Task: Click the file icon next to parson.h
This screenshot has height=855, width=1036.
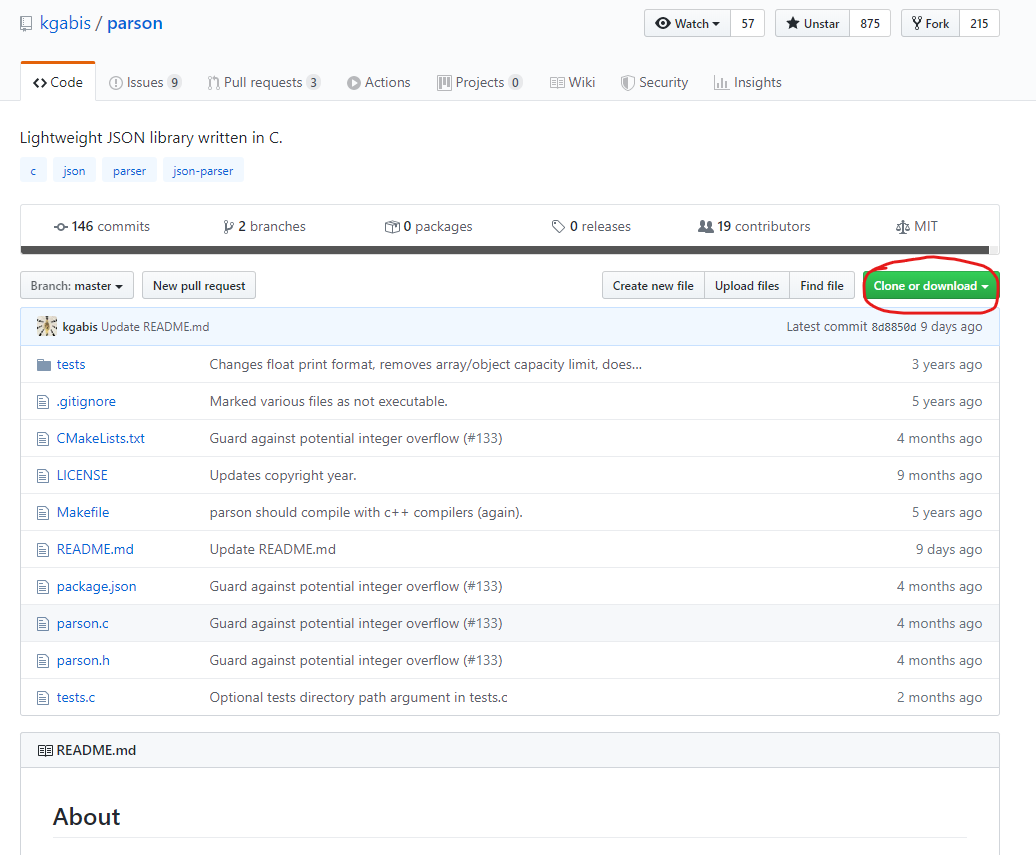Action: (43, 661)
